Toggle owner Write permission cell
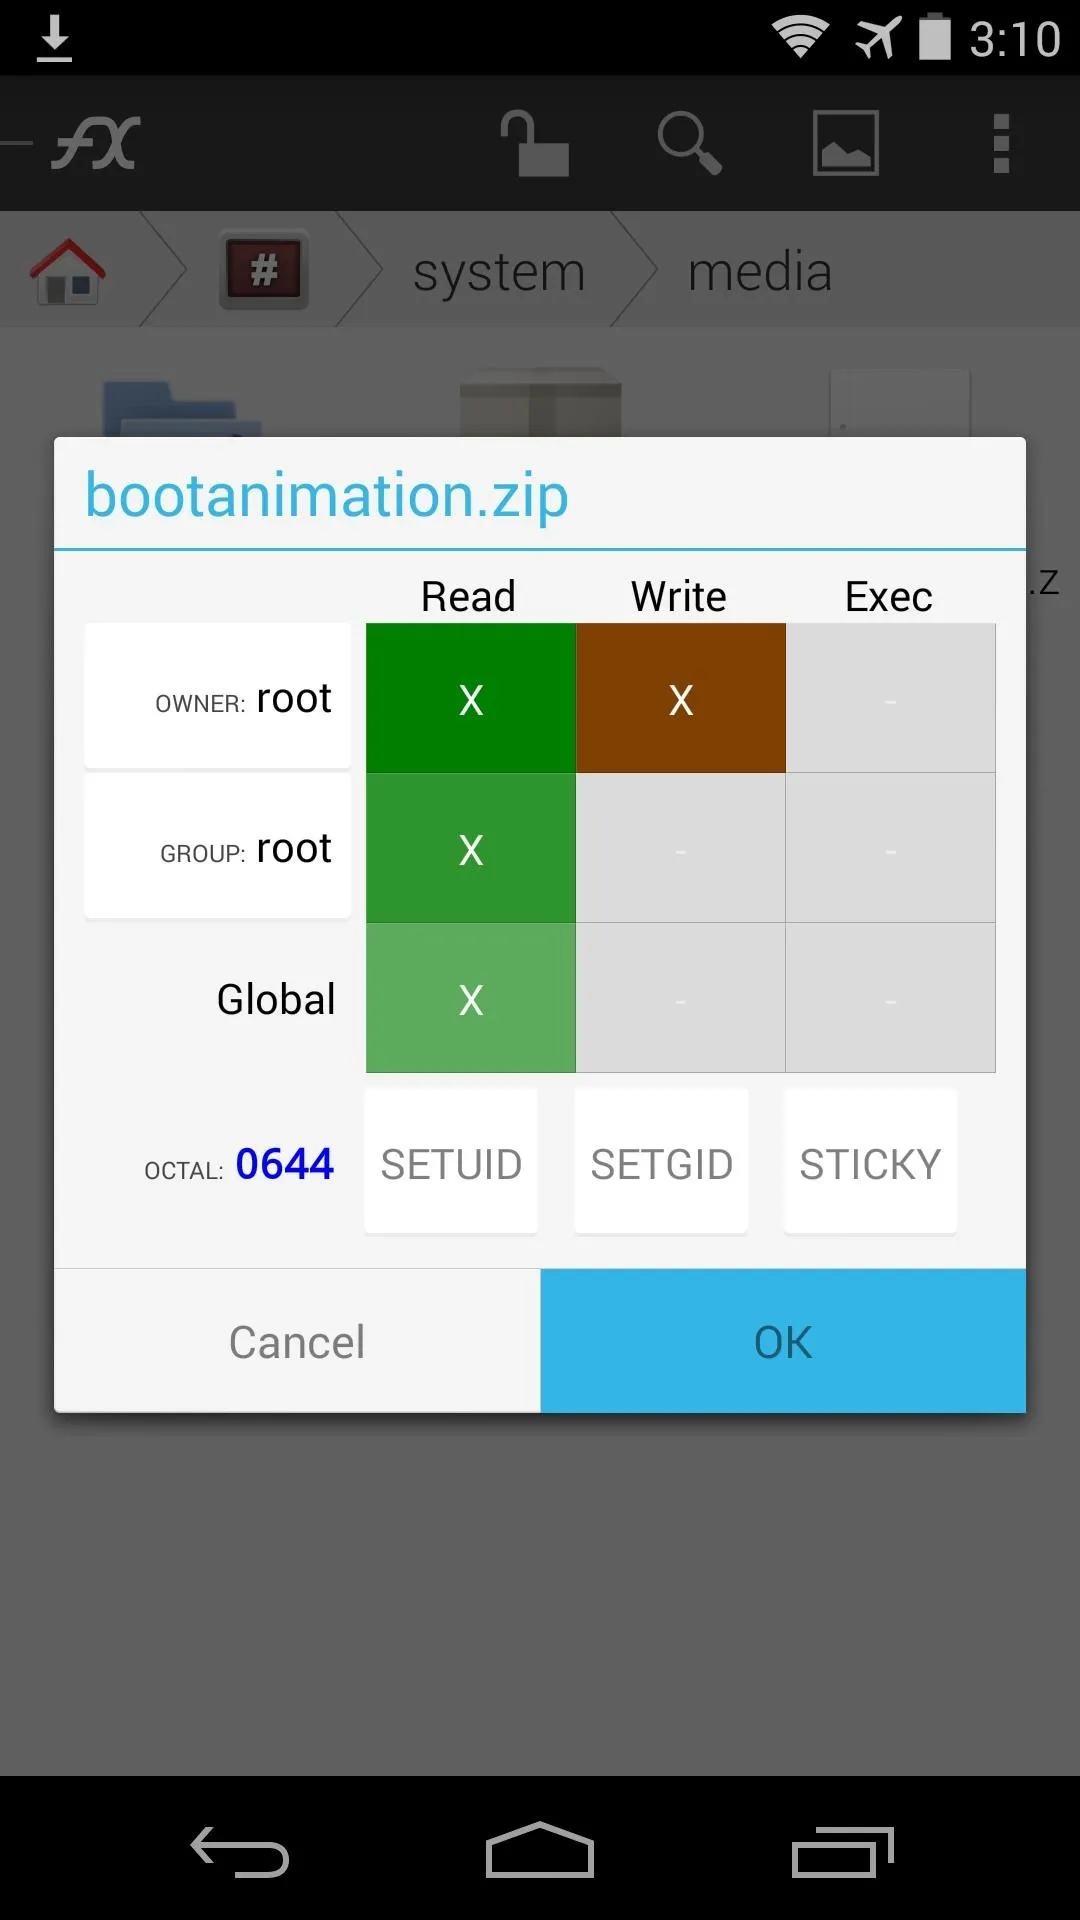1080x1920 pixels. pyautogui.click(x=681, y=698)
